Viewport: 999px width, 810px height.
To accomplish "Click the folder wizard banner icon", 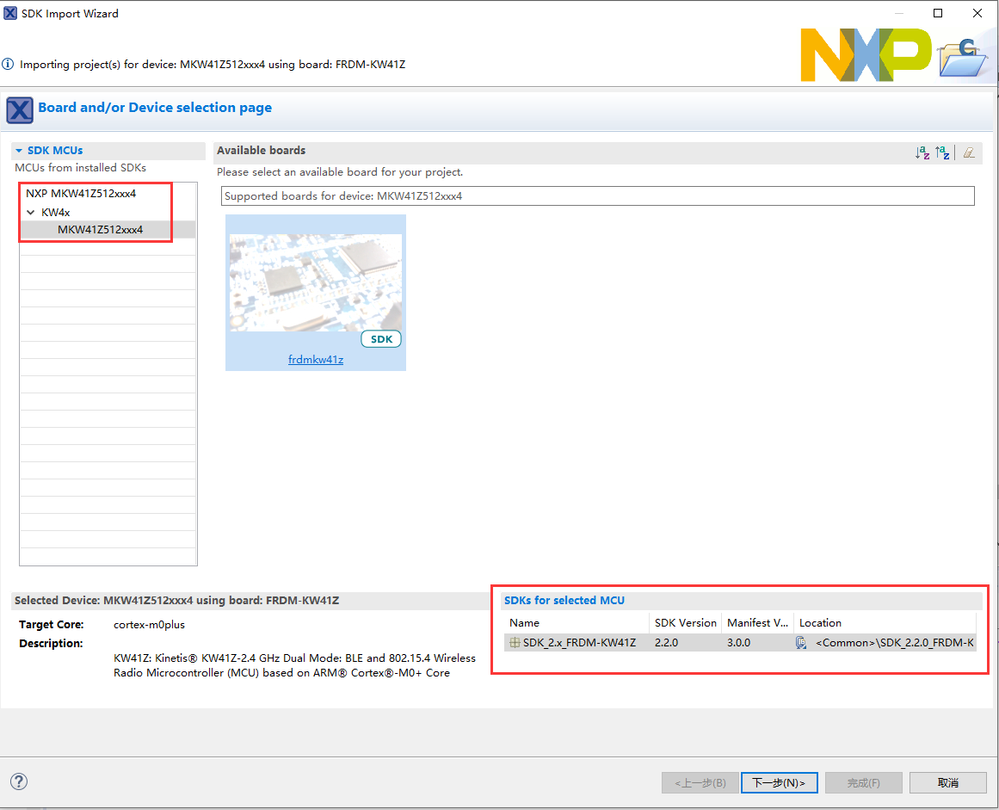I will [964, 57].
